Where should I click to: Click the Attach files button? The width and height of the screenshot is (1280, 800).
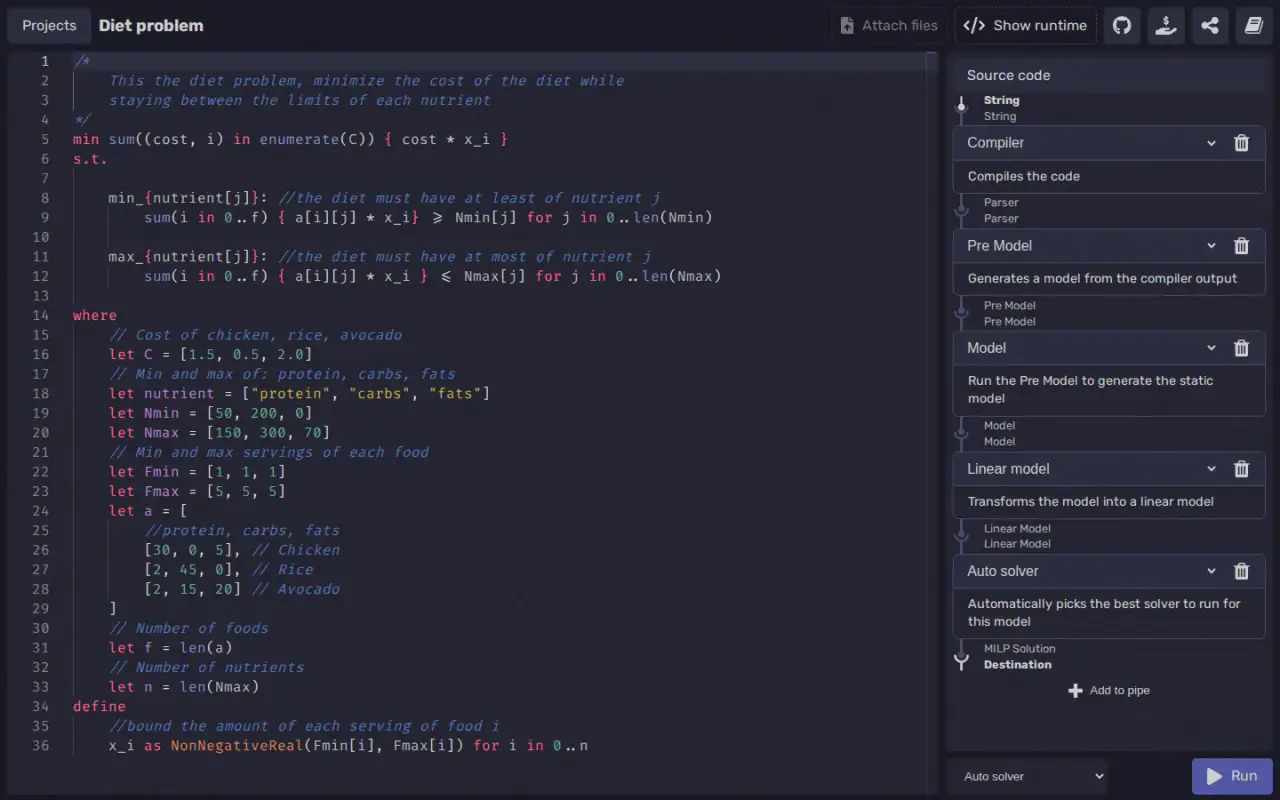889,25
